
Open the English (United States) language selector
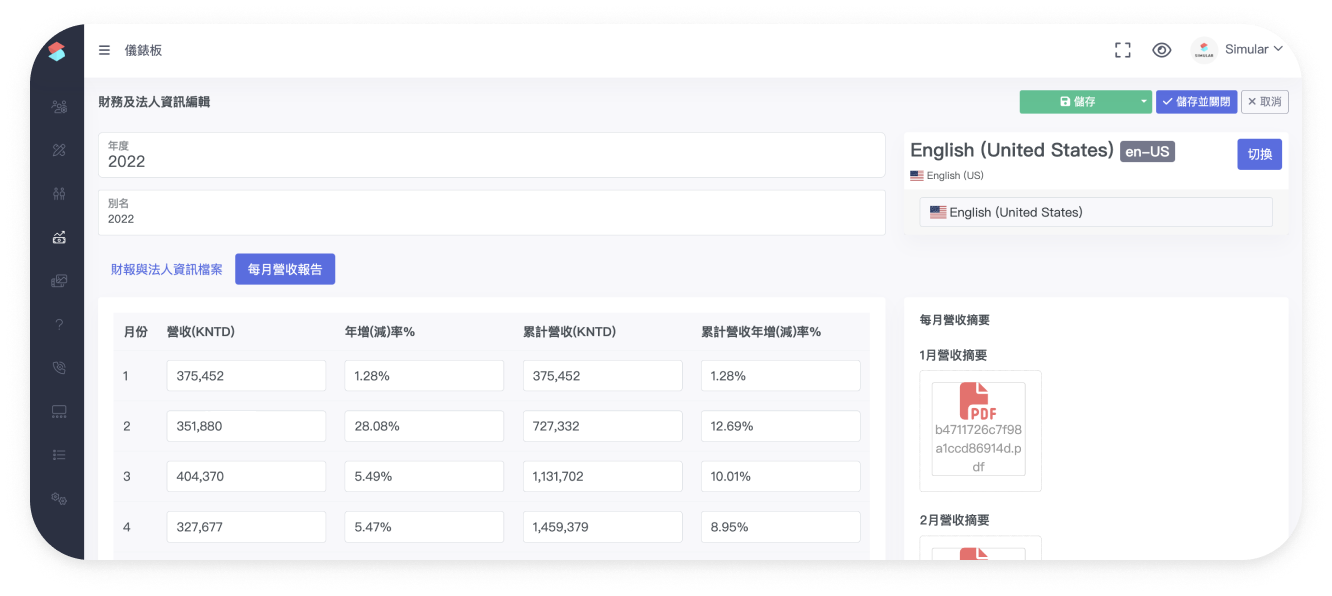(1095, 212)
